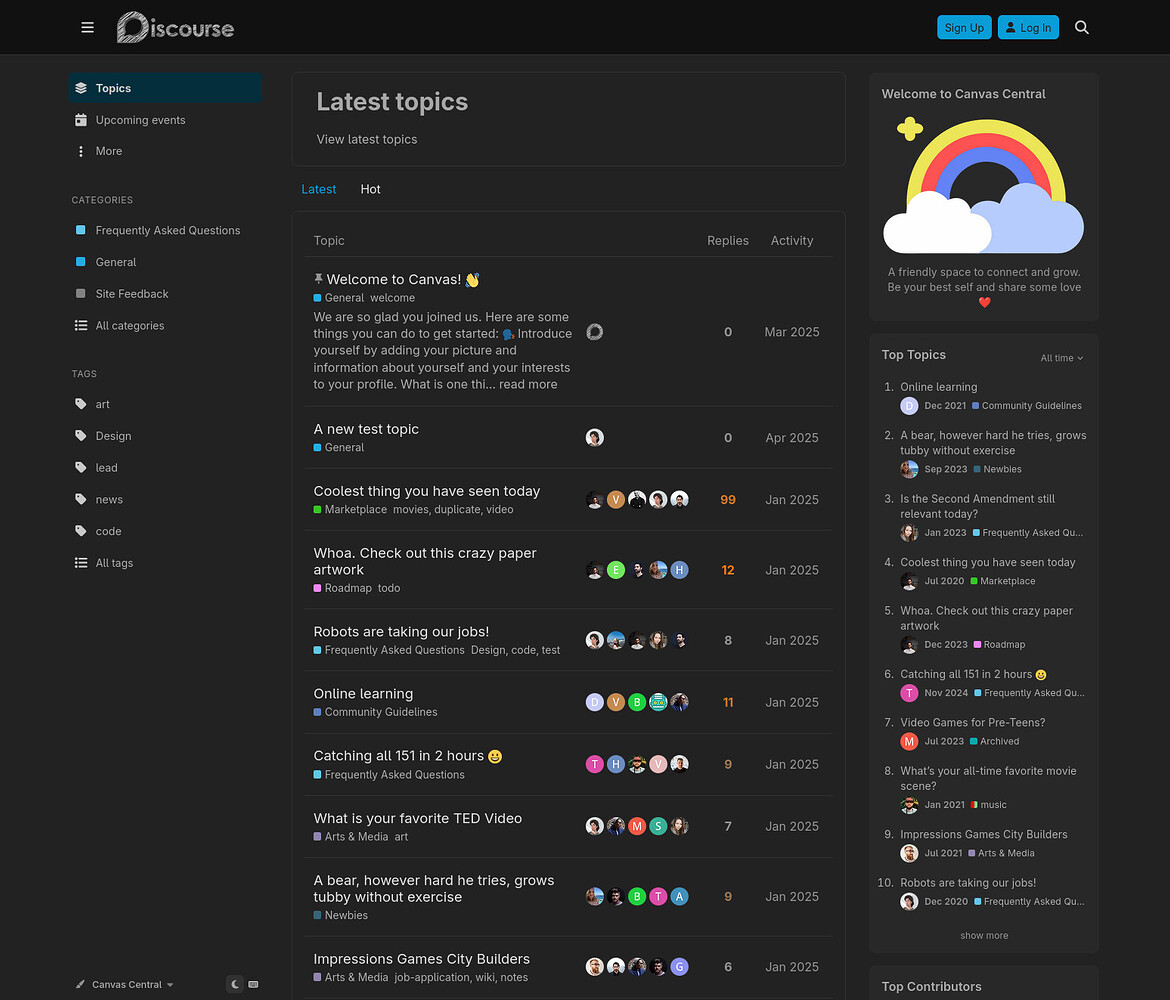Expand the More sidebar menu
This screenshot has width=1170, height=1000.
pyautogui.click(x=108, y=151)
